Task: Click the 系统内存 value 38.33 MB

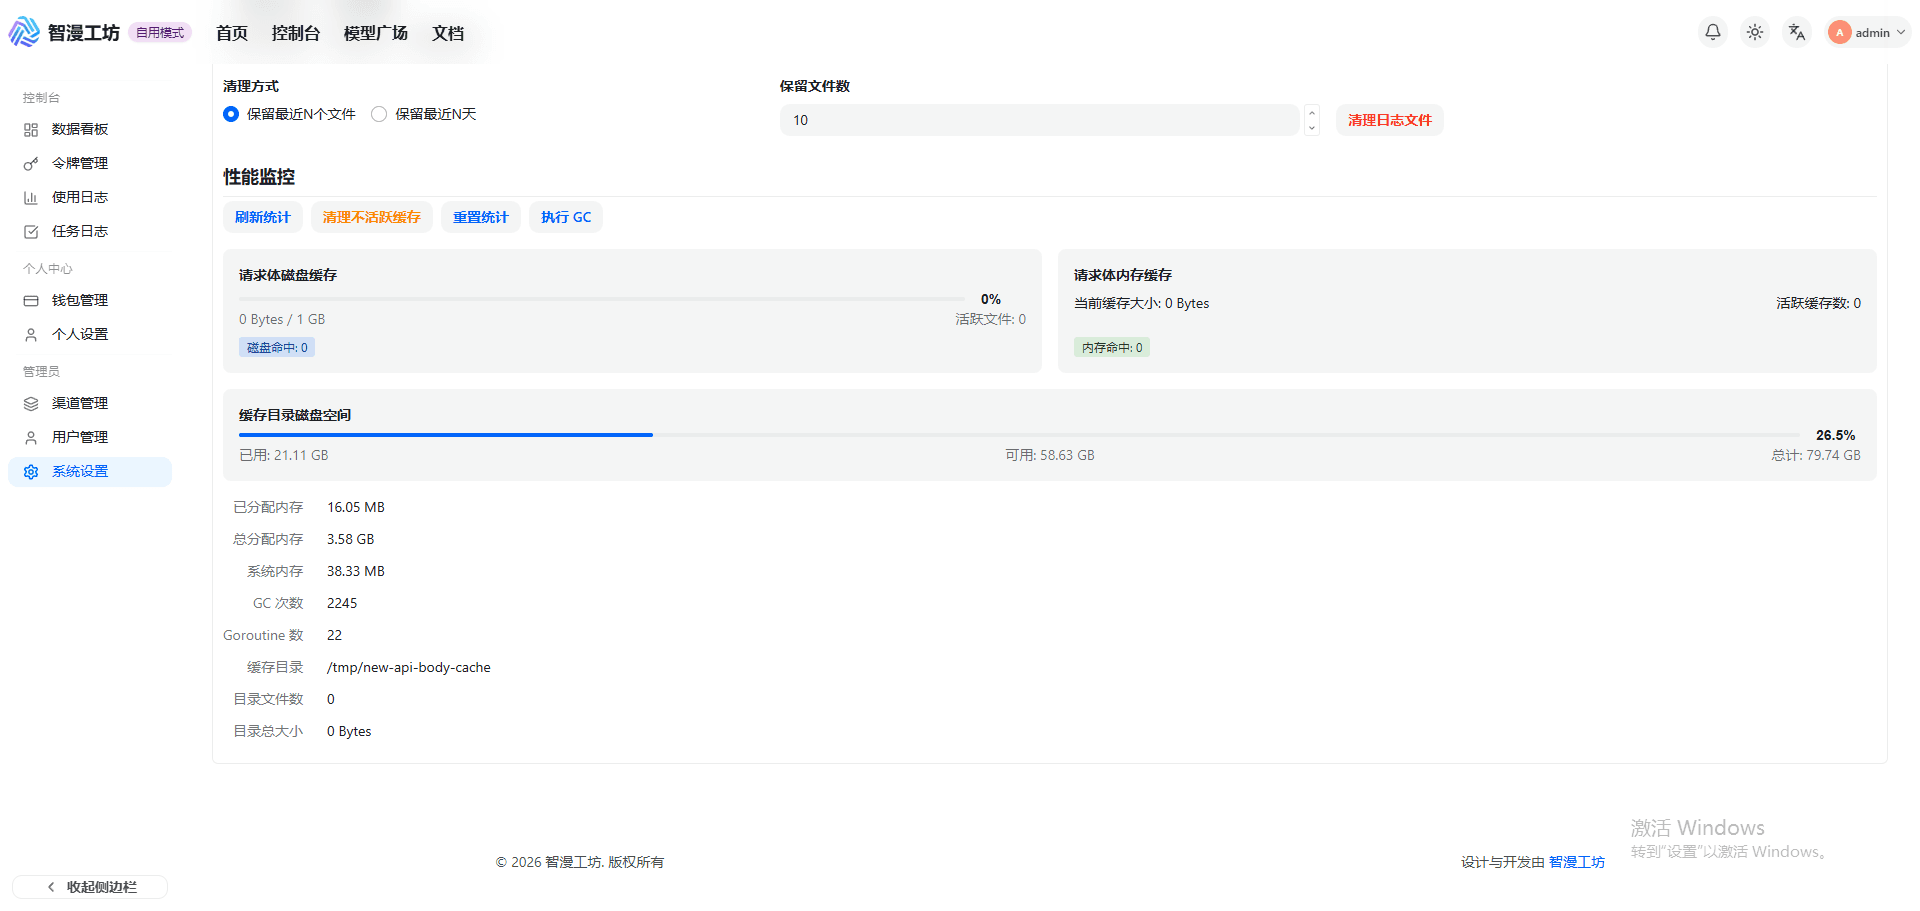Action: click(356, 571)
